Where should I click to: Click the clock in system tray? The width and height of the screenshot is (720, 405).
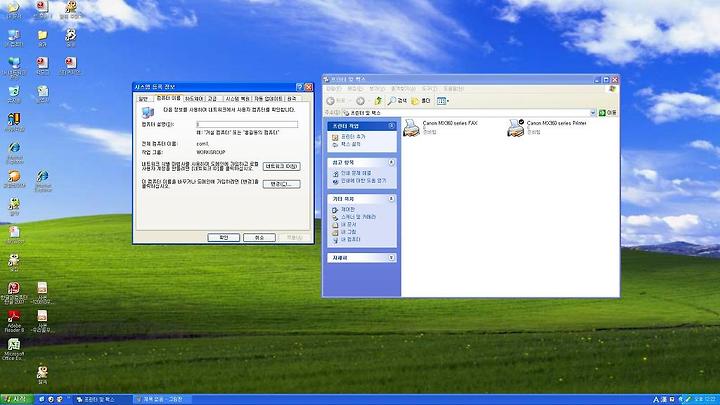pos(706,399)
